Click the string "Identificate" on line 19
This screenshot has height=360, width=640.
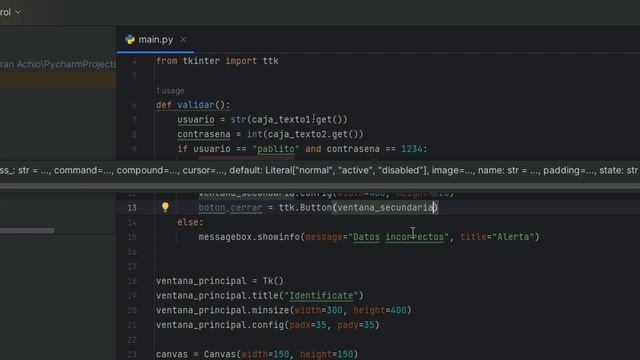pos(321,296)
